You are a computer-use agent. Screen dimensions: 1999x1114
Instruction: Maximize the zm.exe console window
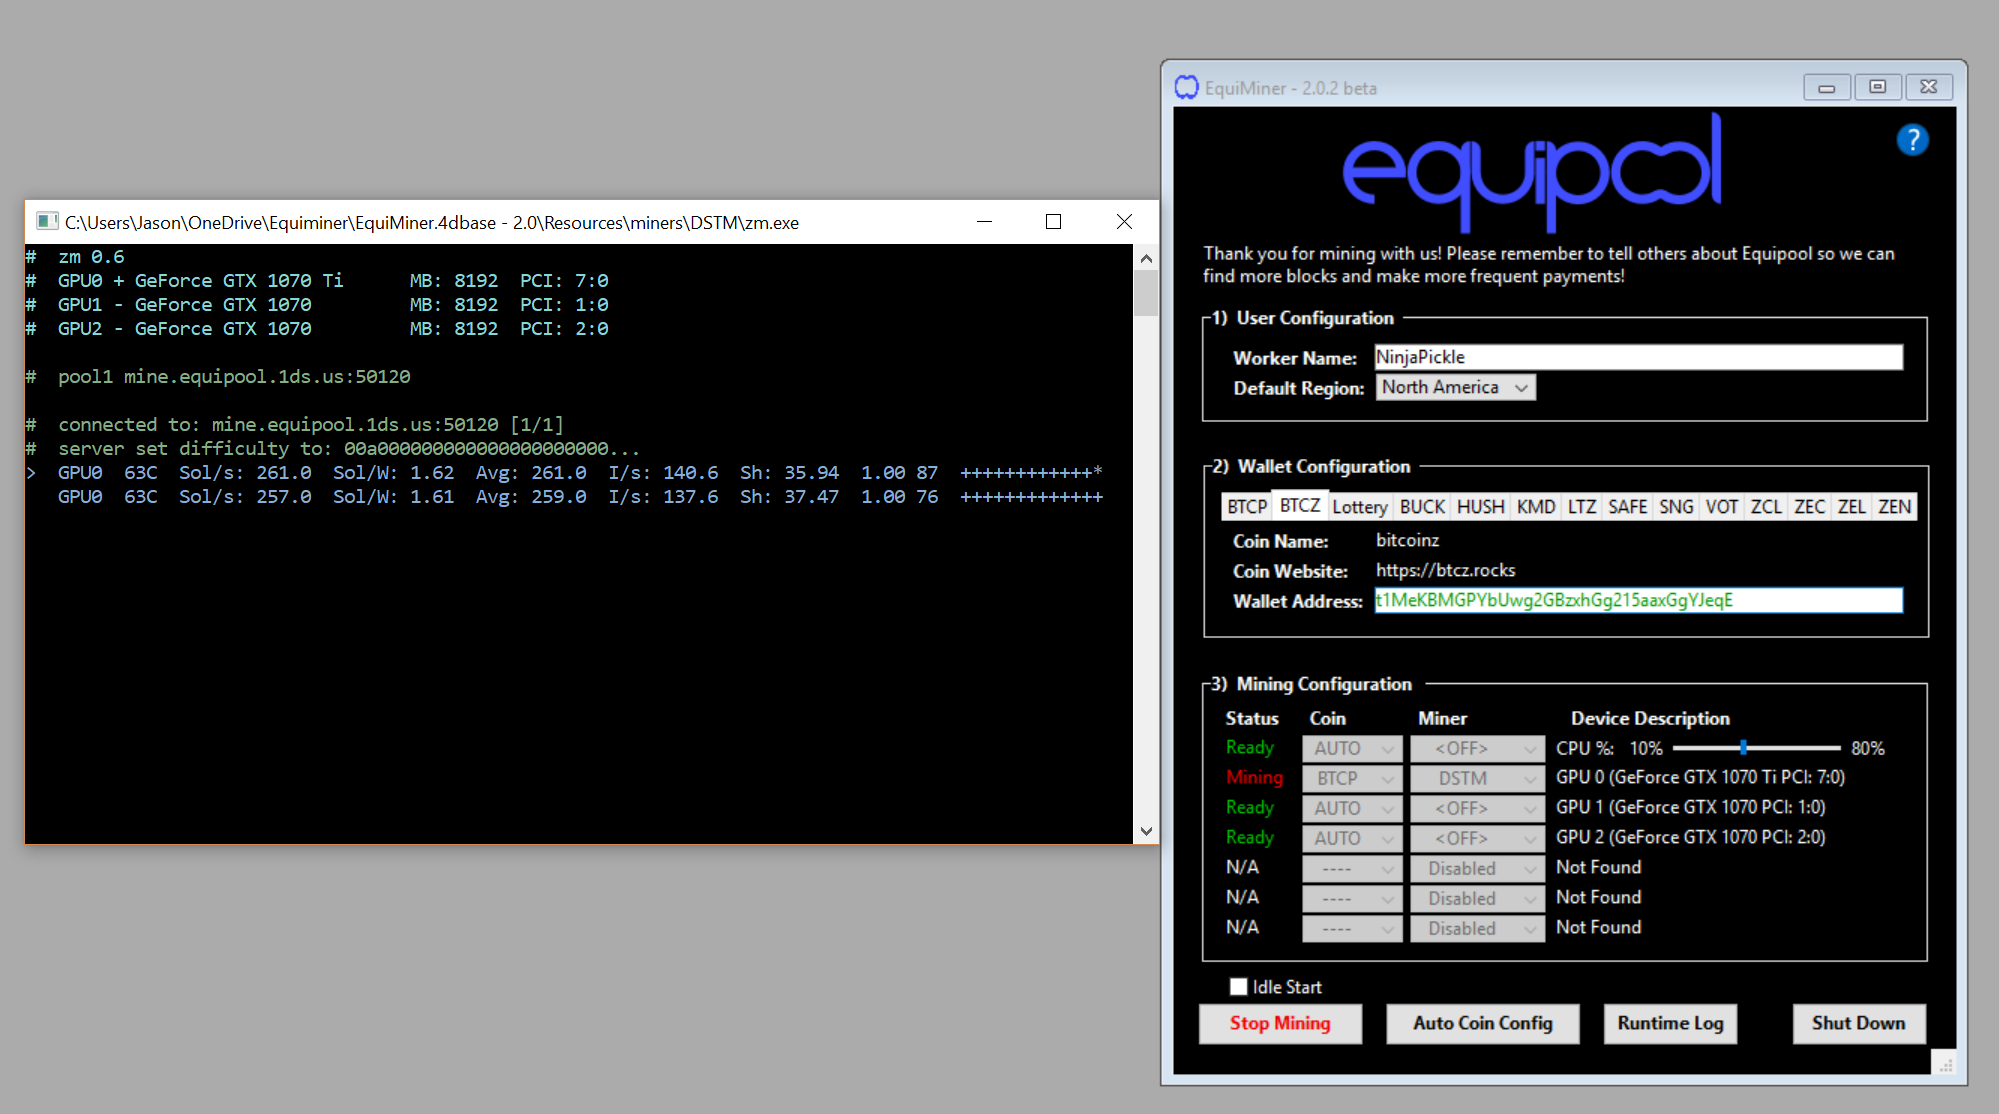tap(1053, 221)
